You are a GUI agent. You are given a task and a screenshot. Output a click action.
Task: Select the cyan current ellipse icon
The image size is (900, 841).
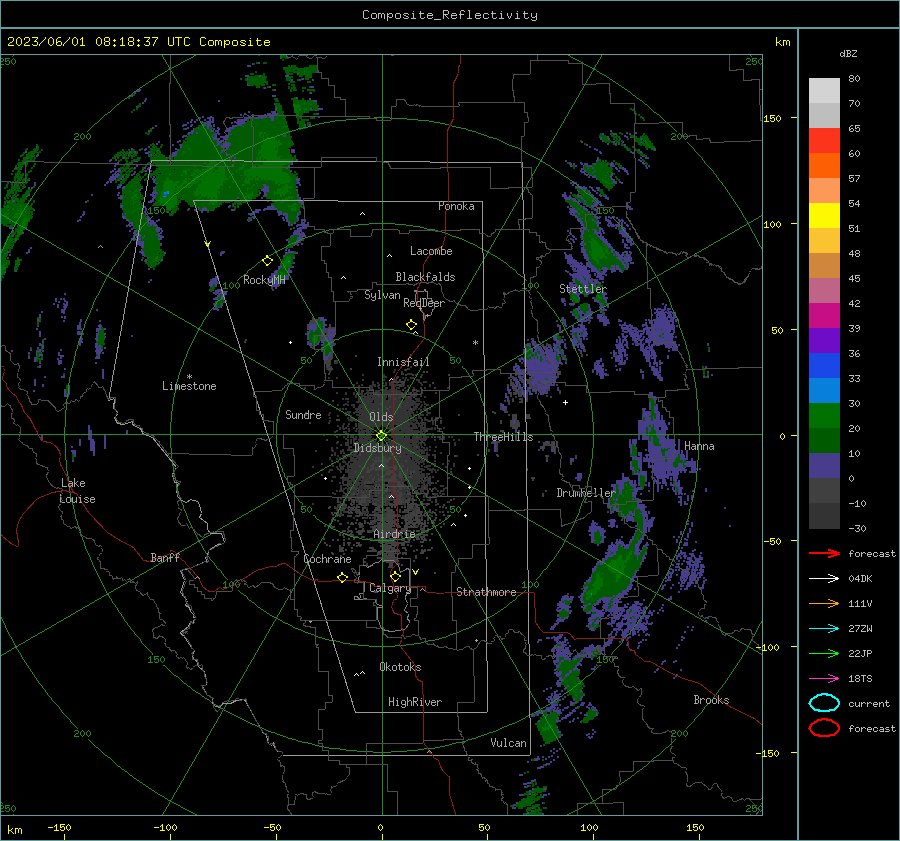click(x=824, y=703)
